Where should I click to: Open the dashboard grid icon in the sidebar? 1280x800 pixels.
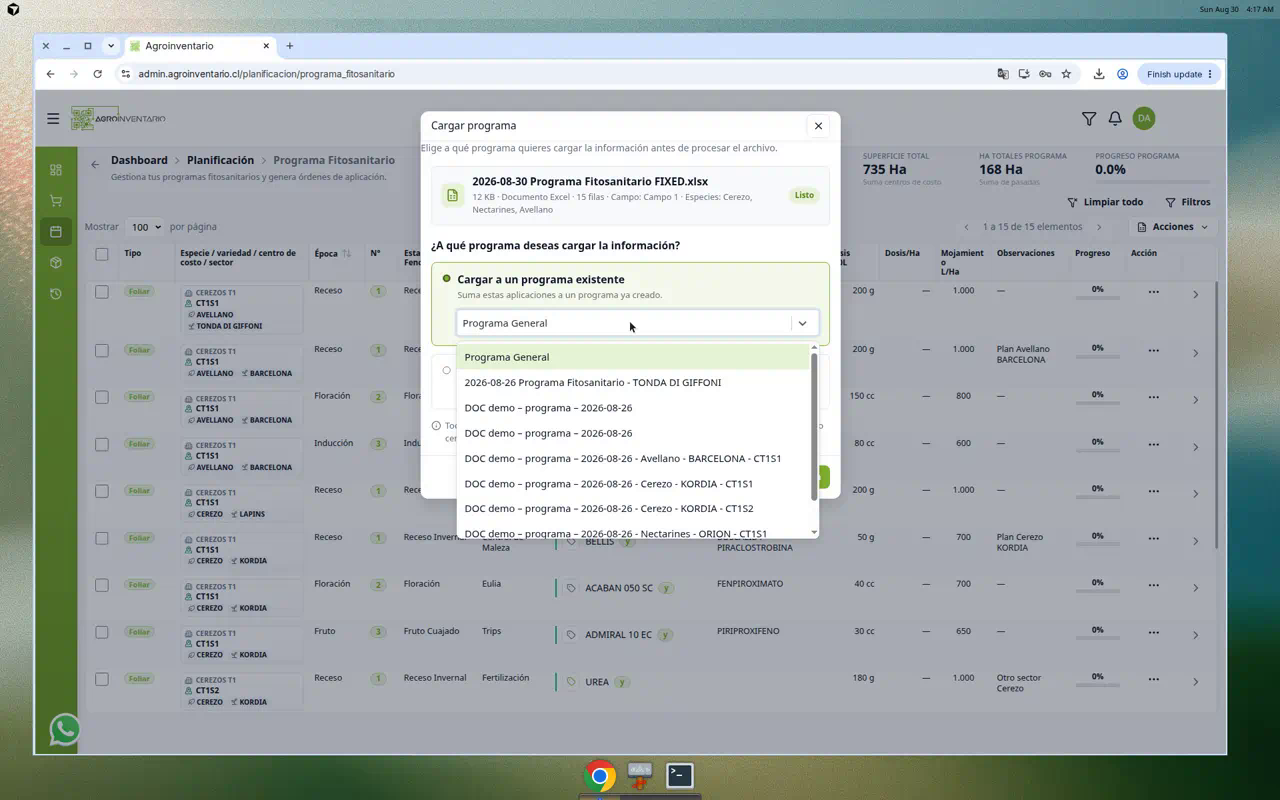56,170
